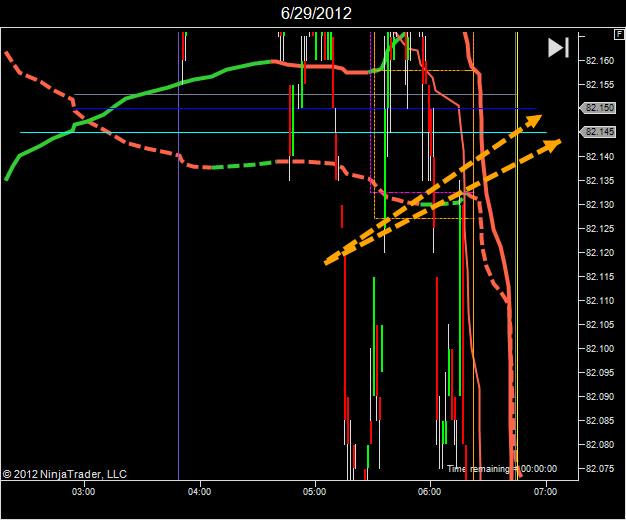Click the 04:00 time axis label
The height and width of the screenshot is (520, 626).
point(199,491)
